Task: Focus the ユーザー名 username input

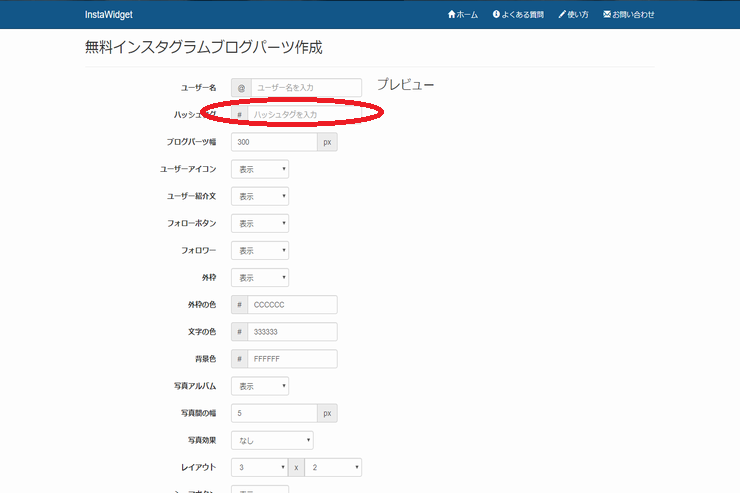Action: click(306, 88)
